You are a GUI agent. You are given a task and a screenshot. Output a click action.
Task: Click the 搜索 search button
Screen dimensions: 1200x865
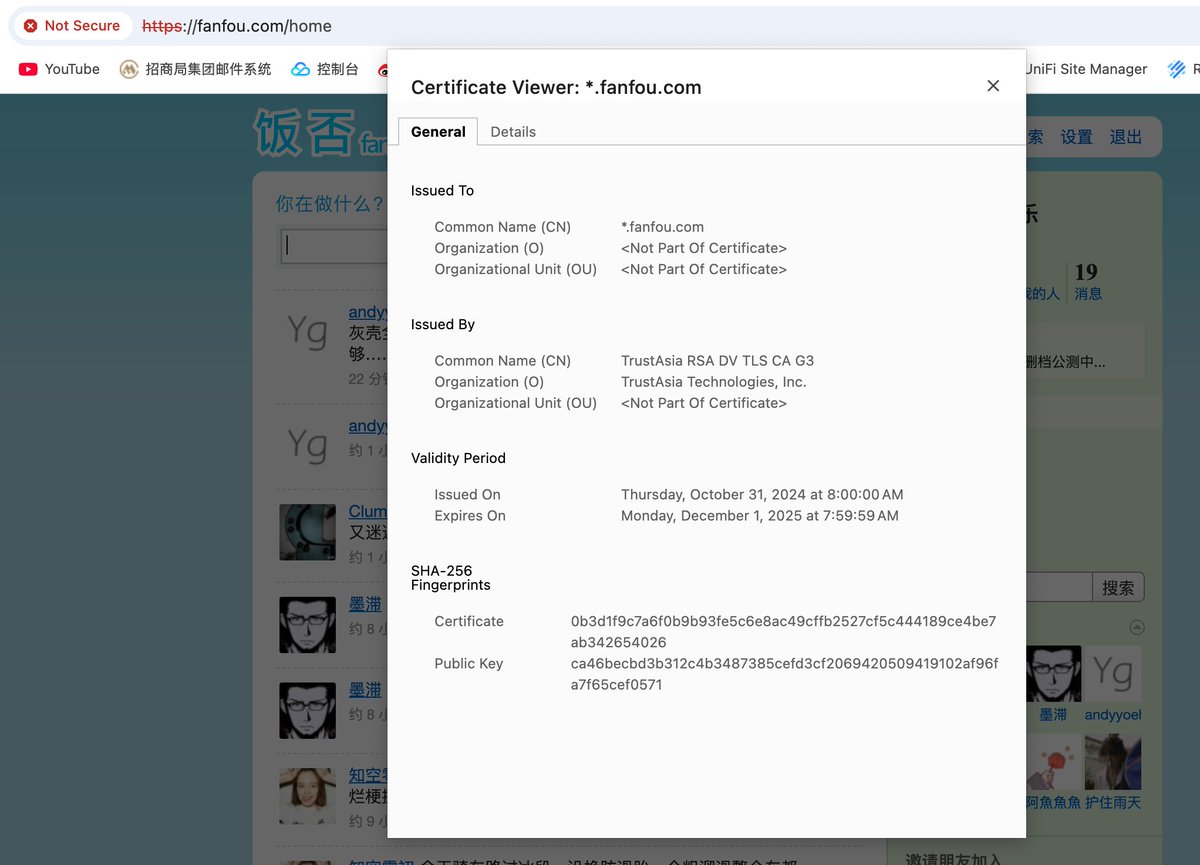[1118, 588]
